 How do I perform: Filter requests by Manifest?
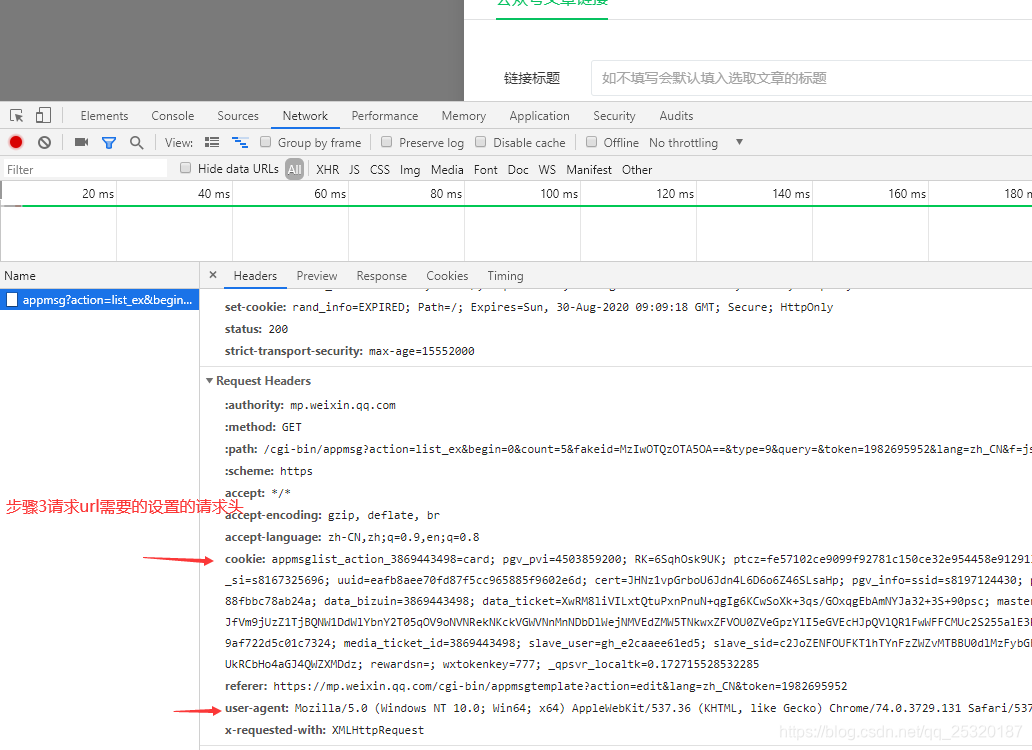(588, 170)
